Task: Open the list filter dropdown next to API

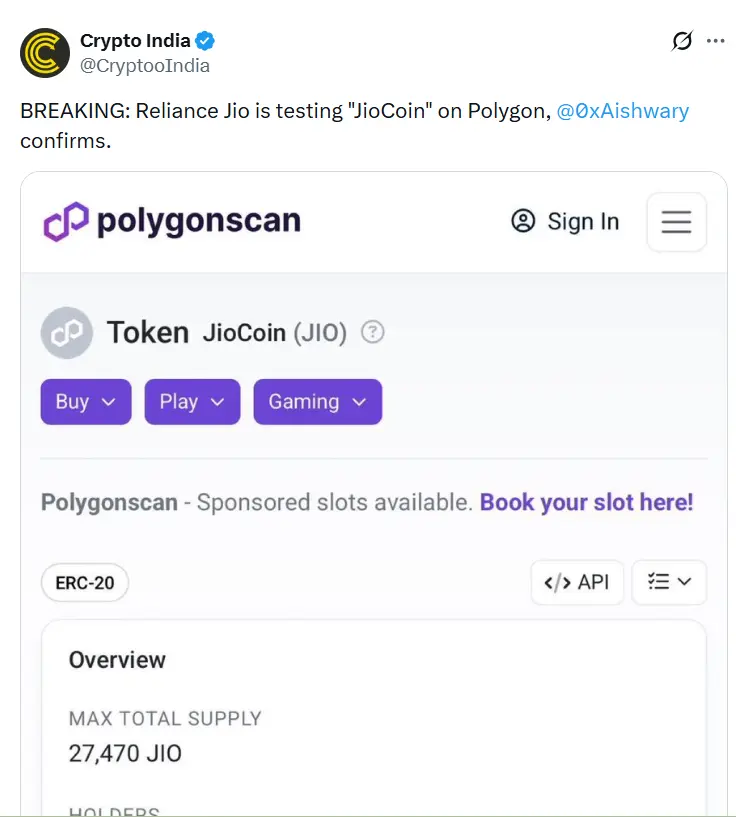Action: point(668,582)
